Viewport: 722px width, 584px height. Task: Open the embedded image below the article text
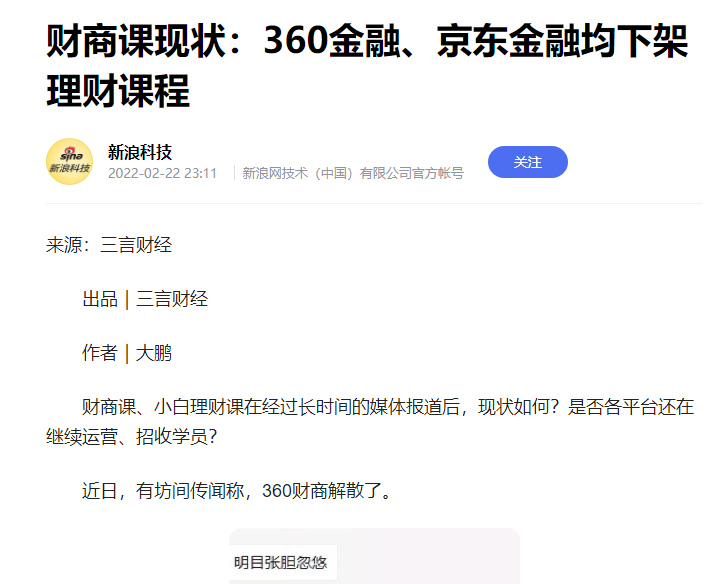point(374,556)
